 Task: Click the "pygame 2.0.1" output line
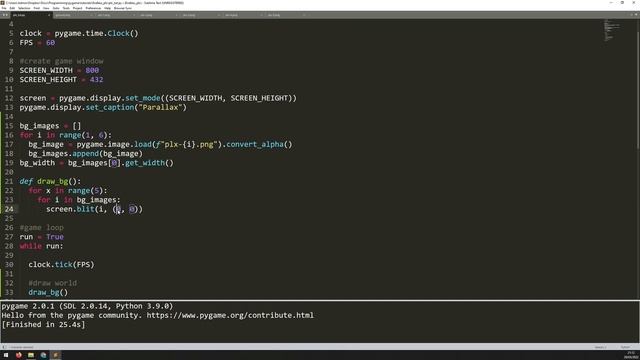87,306
